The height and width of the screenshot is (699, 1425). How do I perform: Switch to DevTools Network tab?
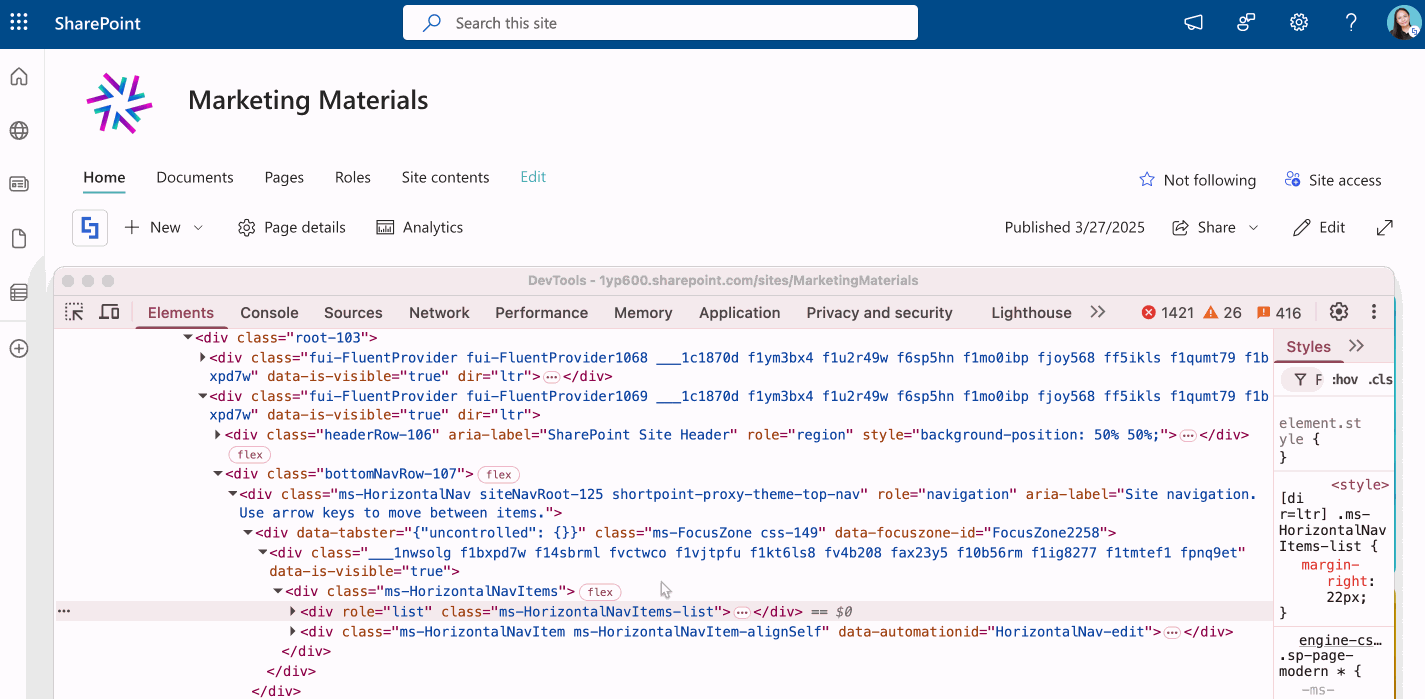coord(439,313)
